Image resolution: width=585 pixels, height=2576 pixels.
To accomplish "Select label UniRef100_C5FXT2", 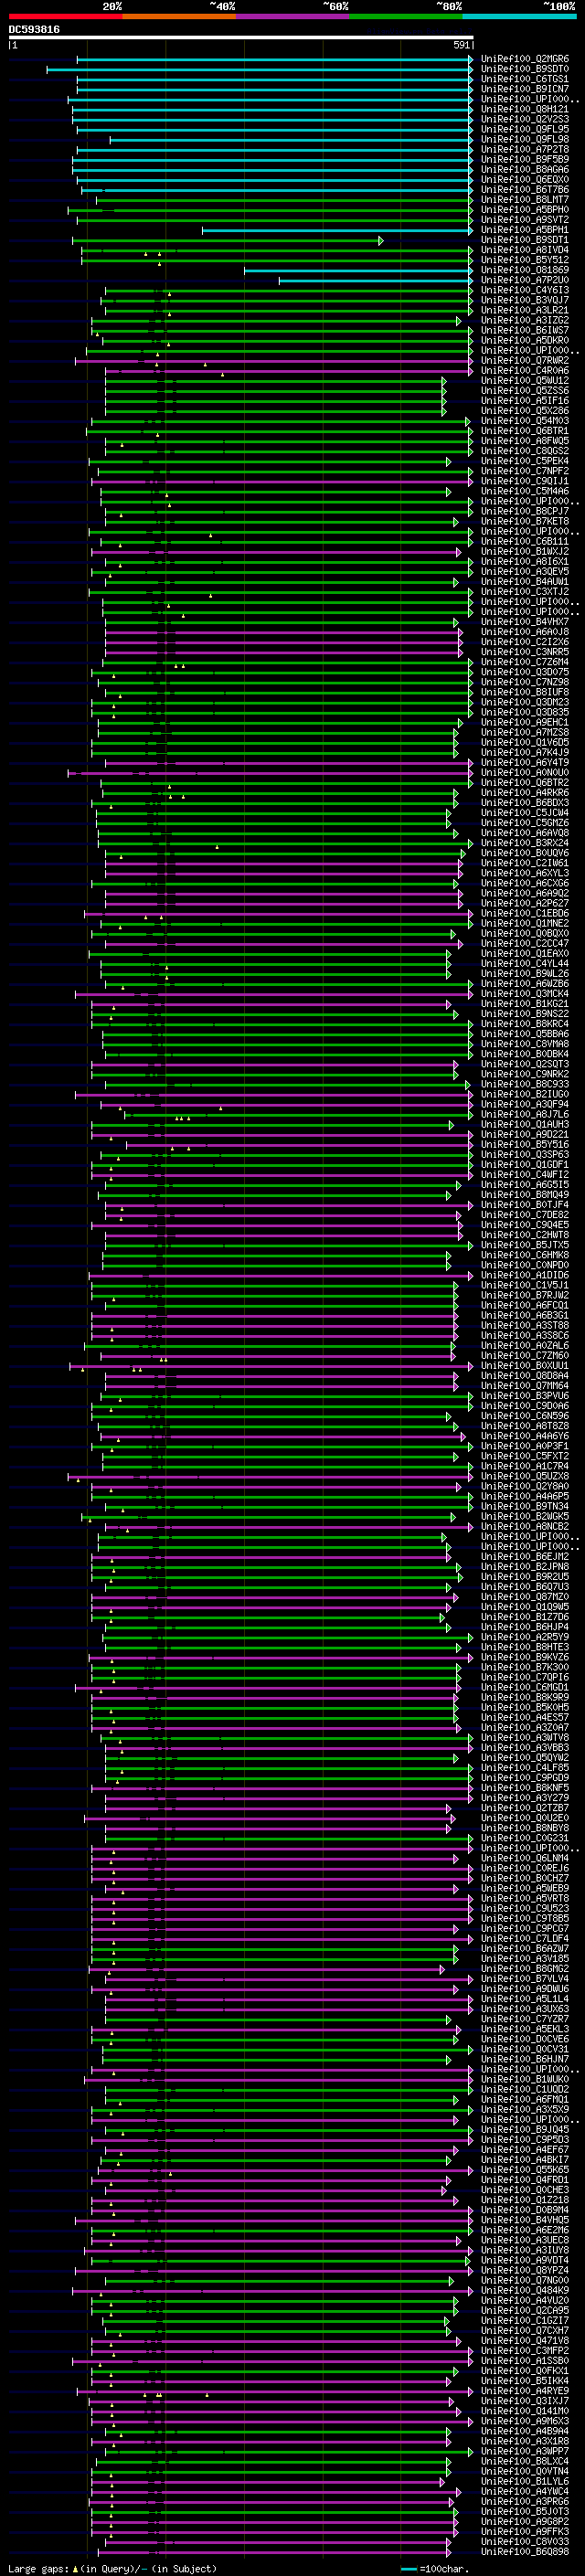I will tap(525, 1457).
